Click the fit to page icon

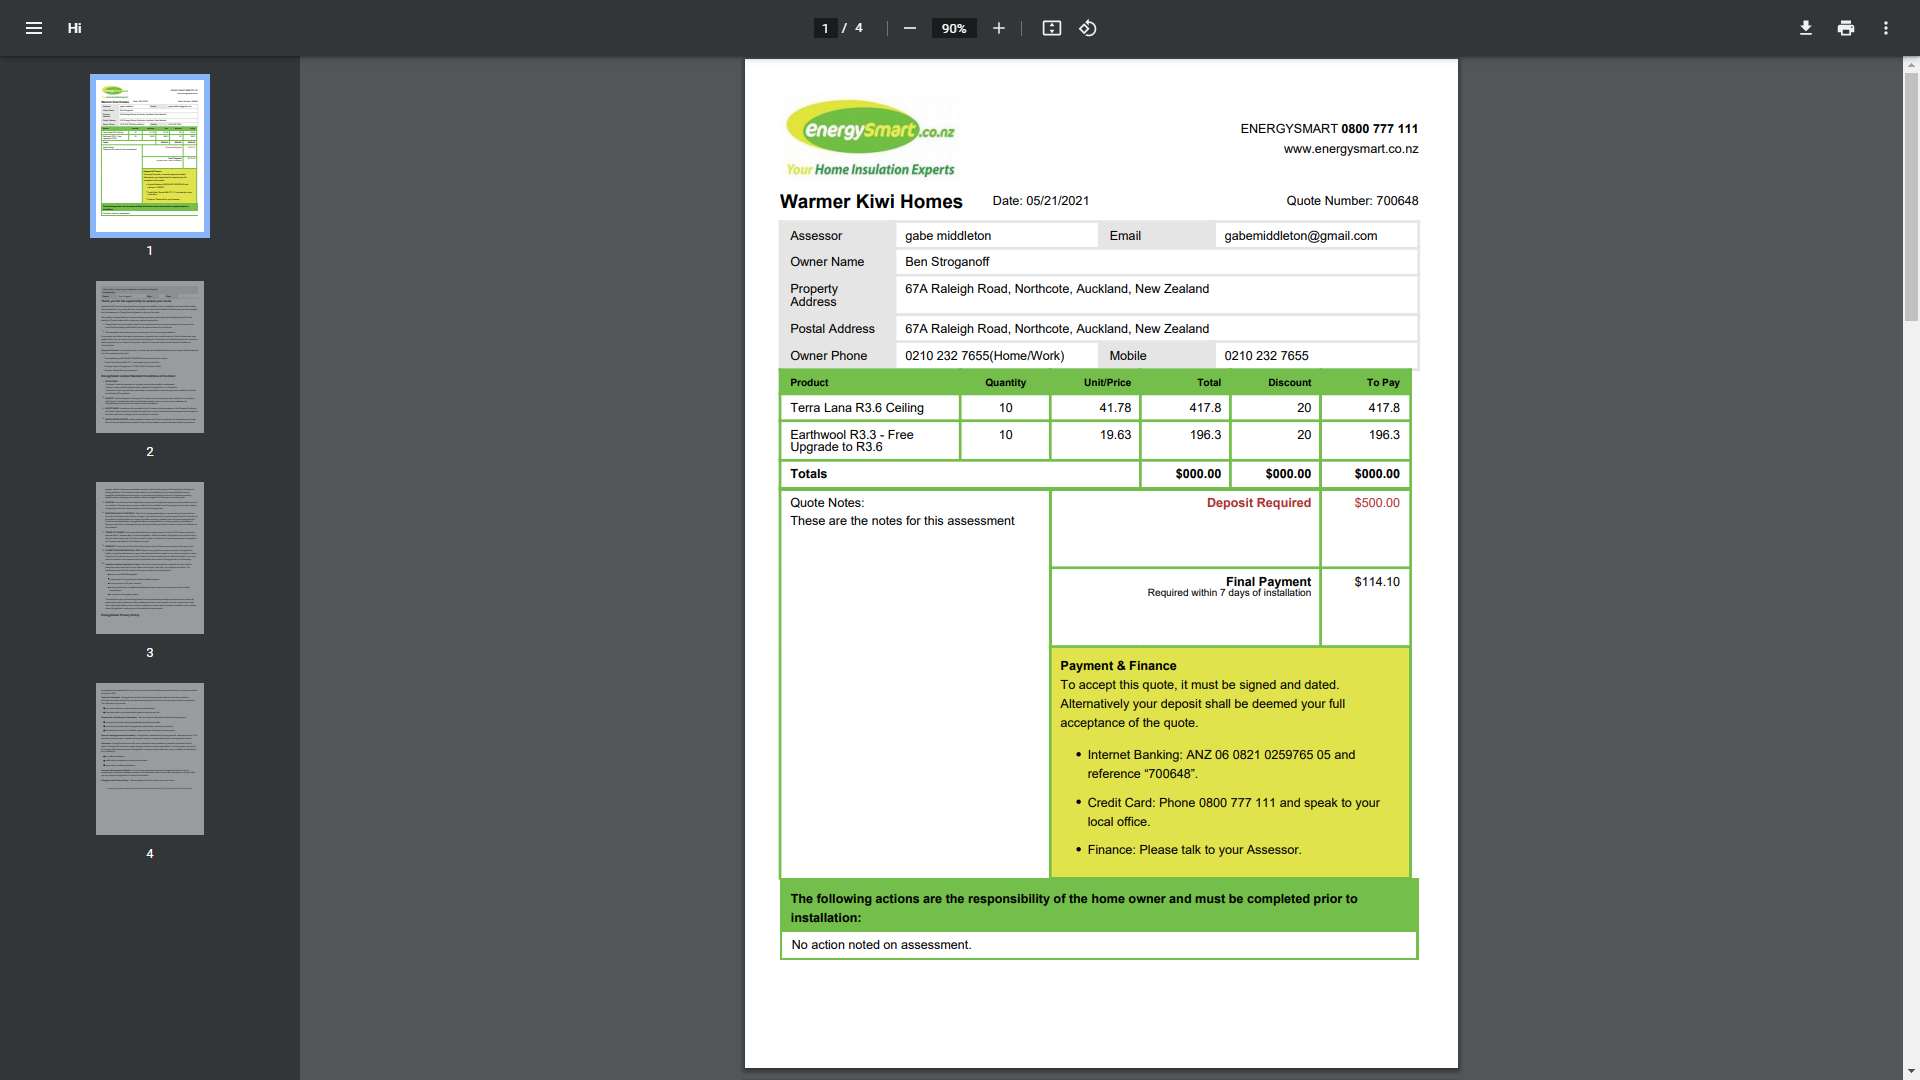point(1051,28)
